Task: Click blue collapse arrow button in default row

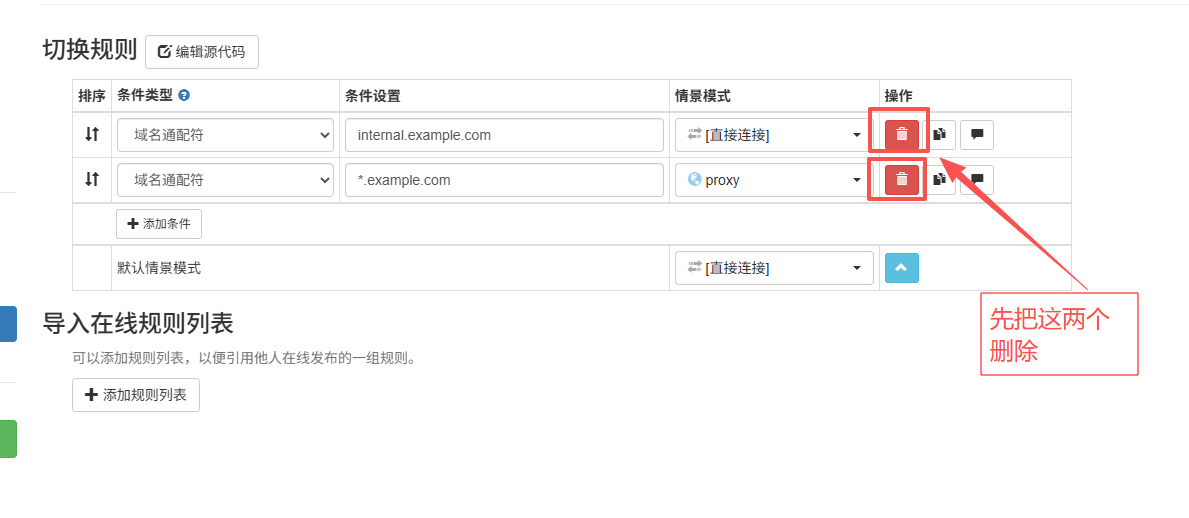Action: 902,268
